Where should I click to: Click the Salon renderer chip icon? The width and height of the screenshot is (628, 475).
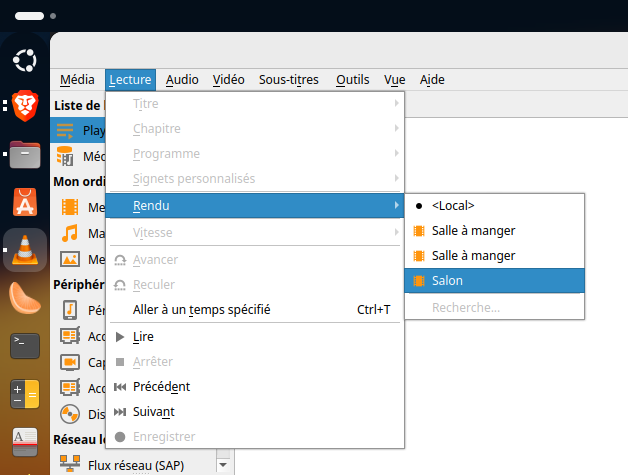click(419, 281)
